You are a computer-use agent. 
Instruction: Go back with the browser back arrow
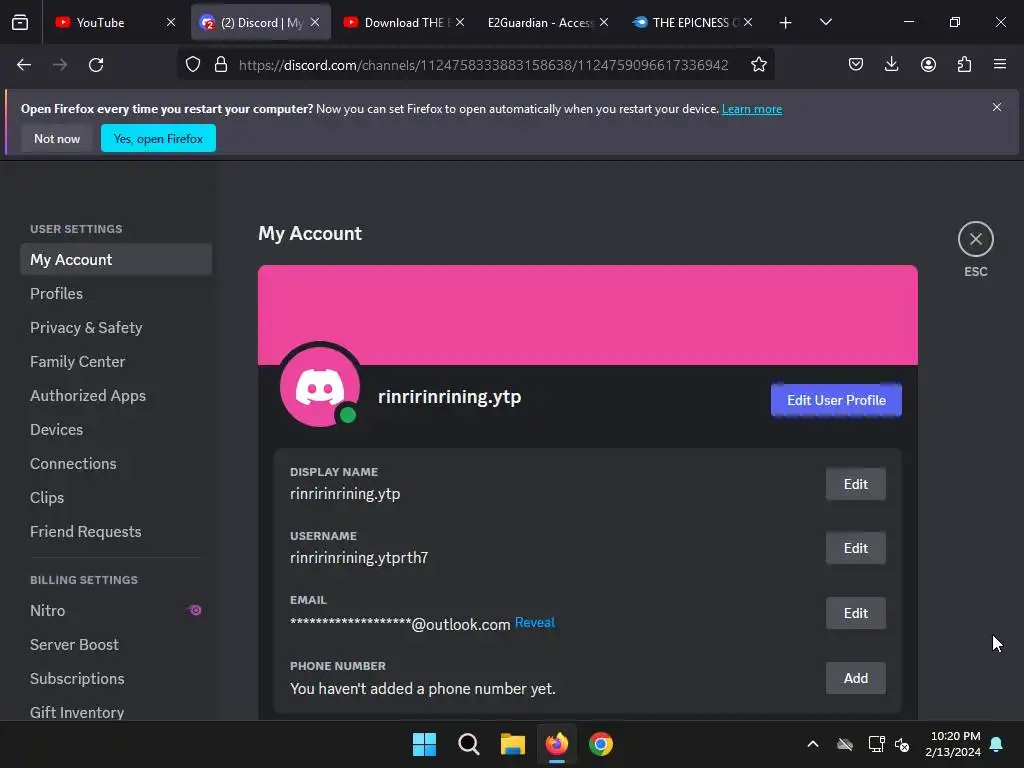24,65
